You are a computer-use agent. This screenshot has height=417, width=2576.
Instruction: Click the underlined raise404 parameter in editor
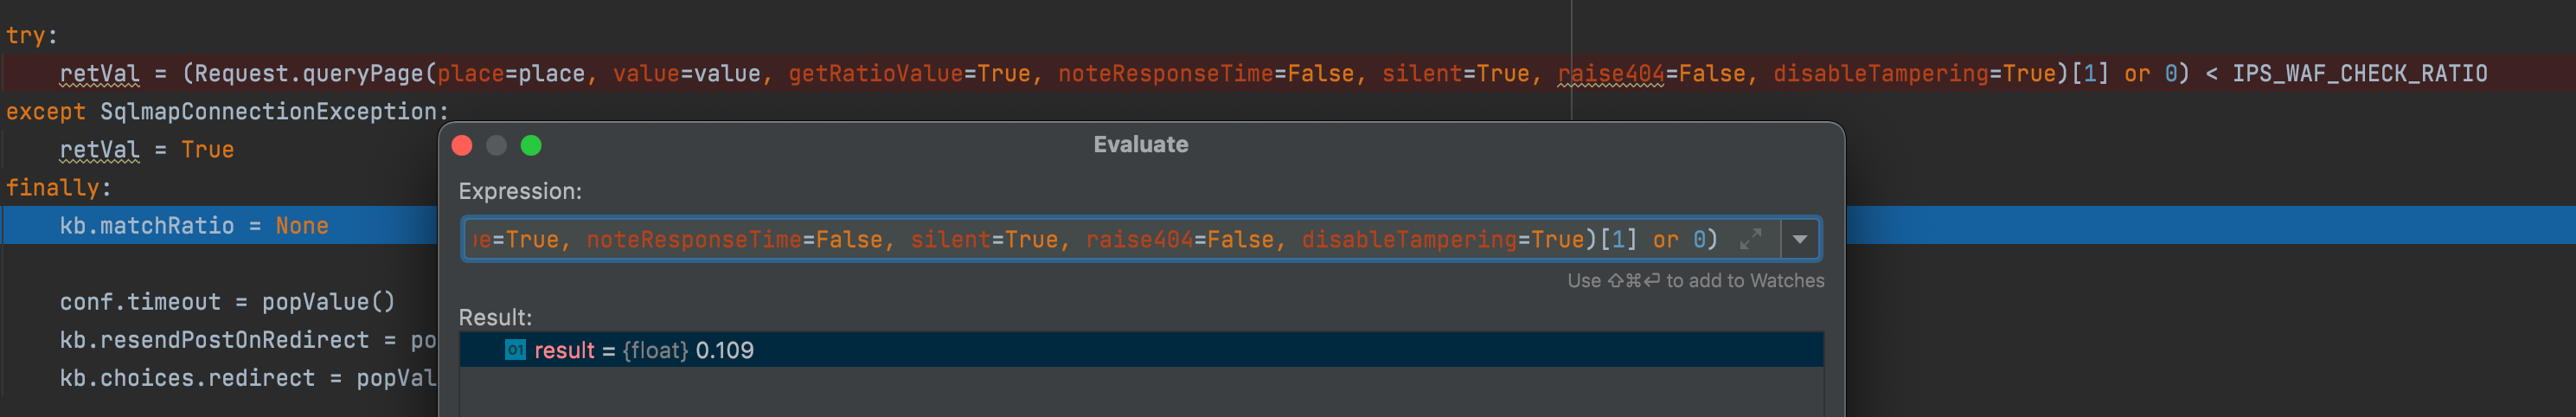[1610, 74]
